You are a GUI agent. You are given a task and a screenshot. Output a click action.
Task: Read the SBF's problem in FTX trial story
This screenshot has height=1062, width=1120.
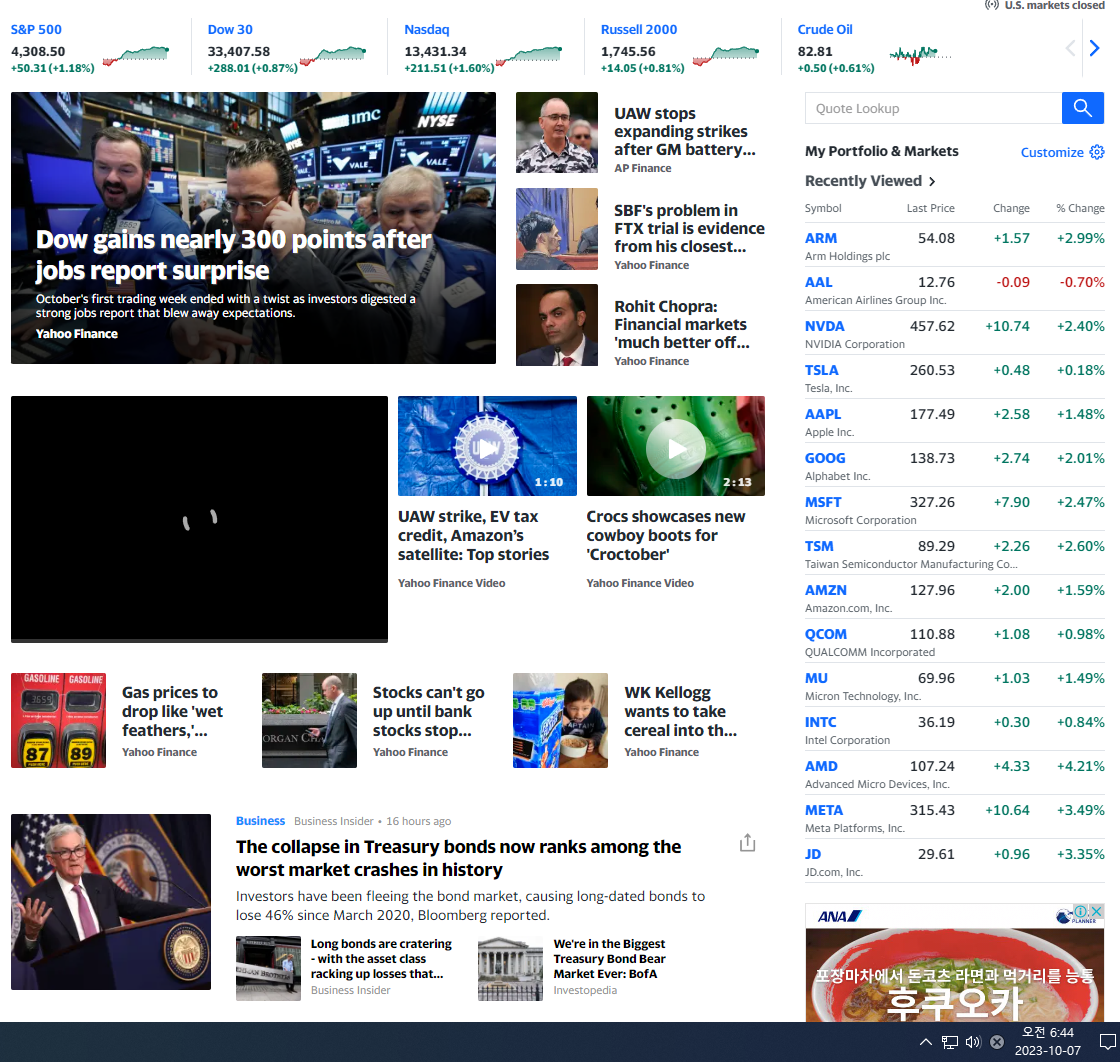tap(689, 229)
